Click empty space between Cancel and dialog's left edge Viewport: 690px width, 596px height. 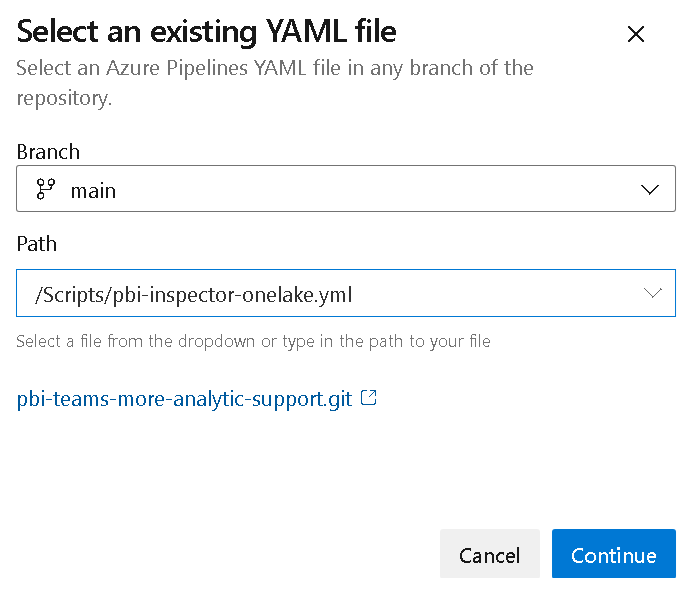pos(220,554)
